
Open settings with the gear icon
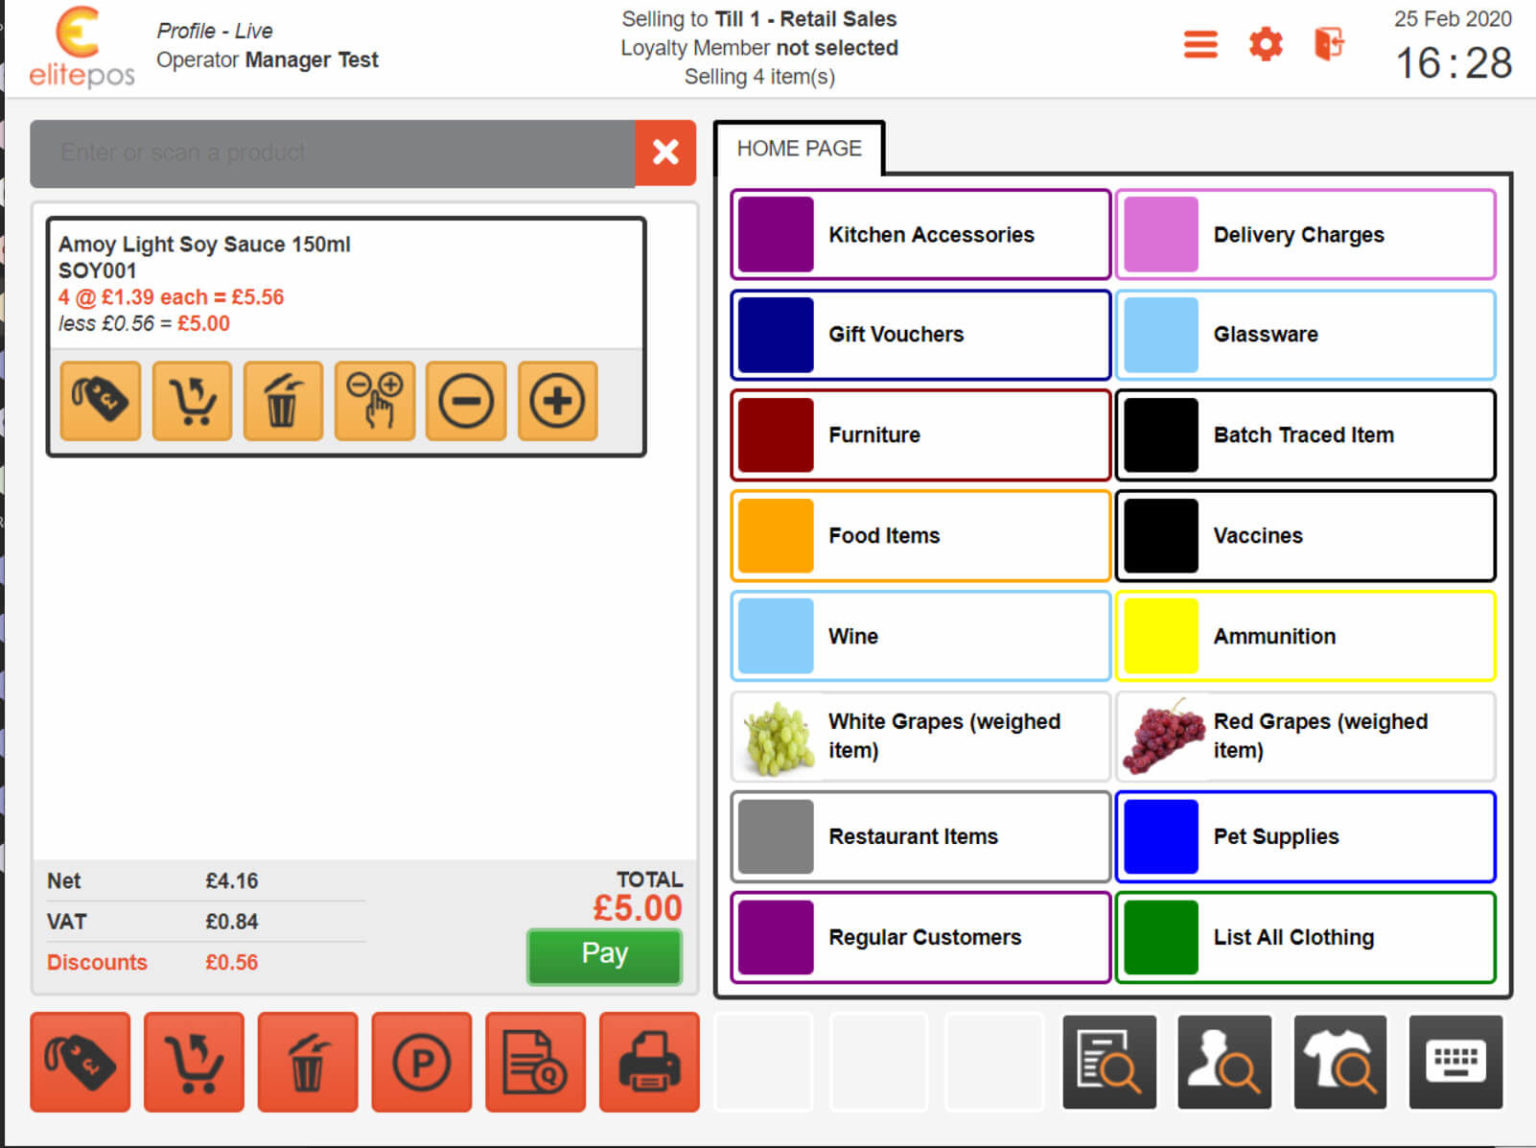[1265, 45]
